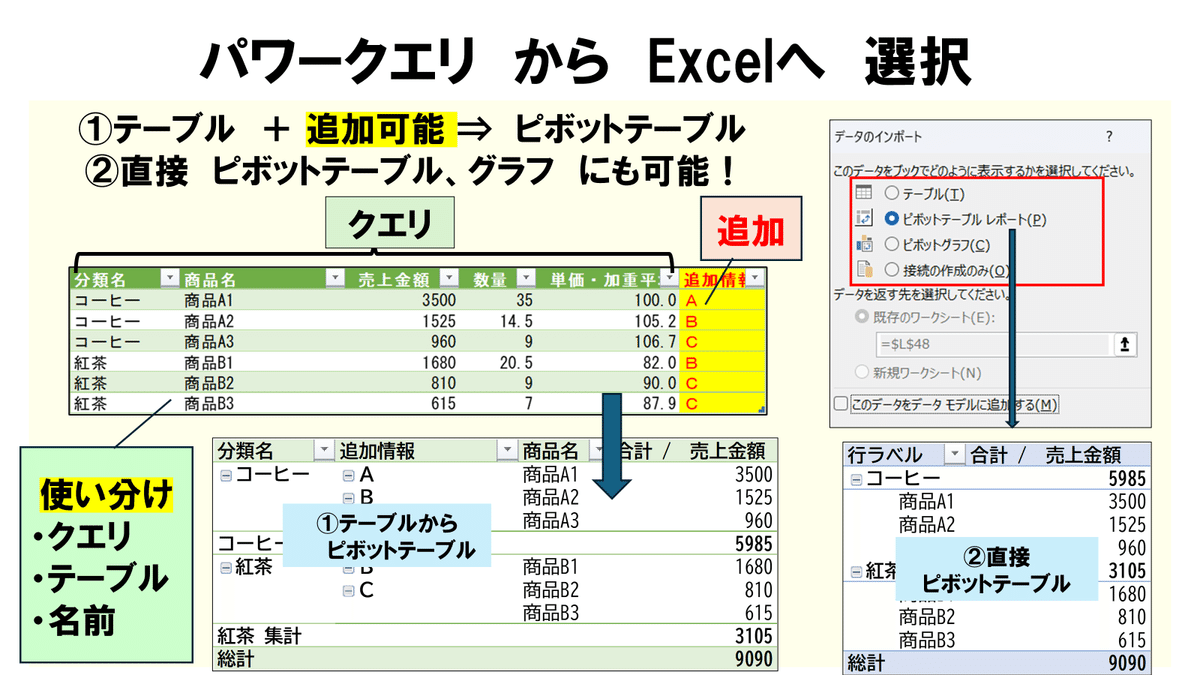The image size is (1200, 675).
Task: Open help with the ? button in データのインポート
Action: [x=1108, y=137]
